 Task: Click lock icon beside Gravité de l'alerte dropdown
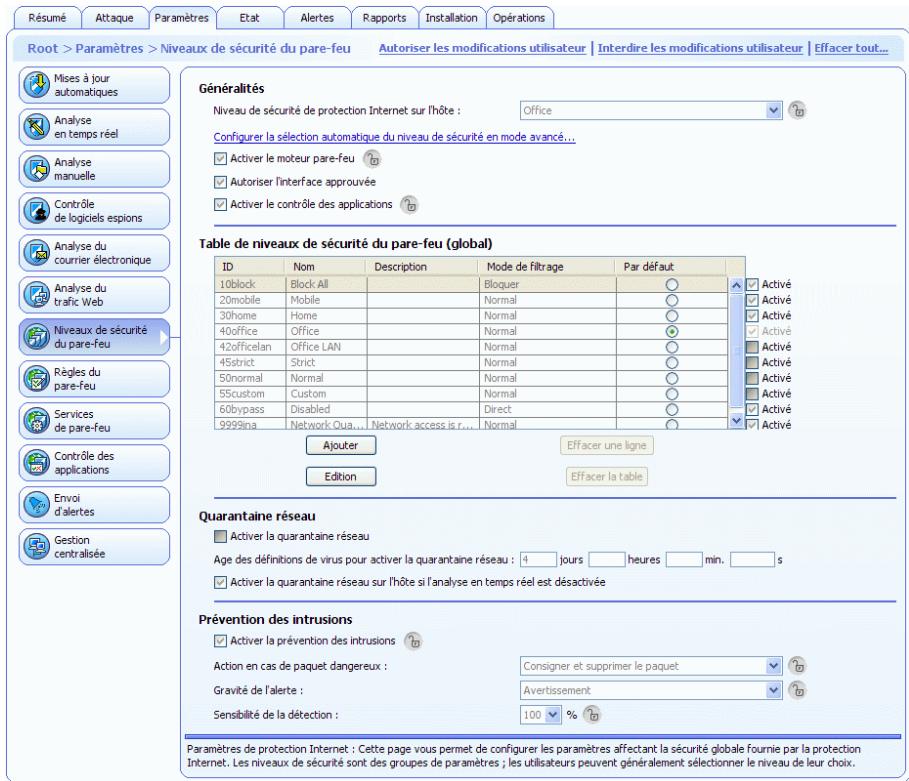point(797,690)
